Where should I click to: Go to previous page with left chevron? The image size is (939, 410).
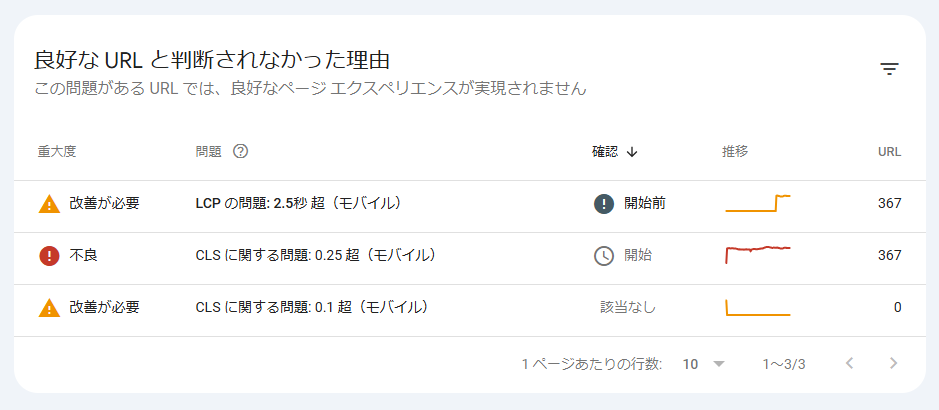tap(849, 363)
